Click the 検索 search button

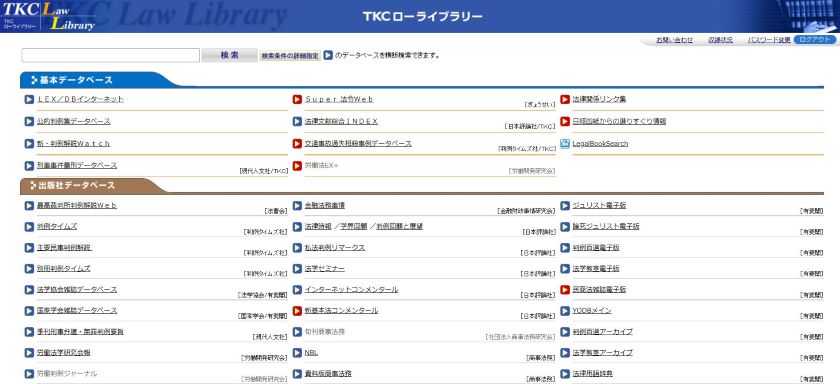229,55
